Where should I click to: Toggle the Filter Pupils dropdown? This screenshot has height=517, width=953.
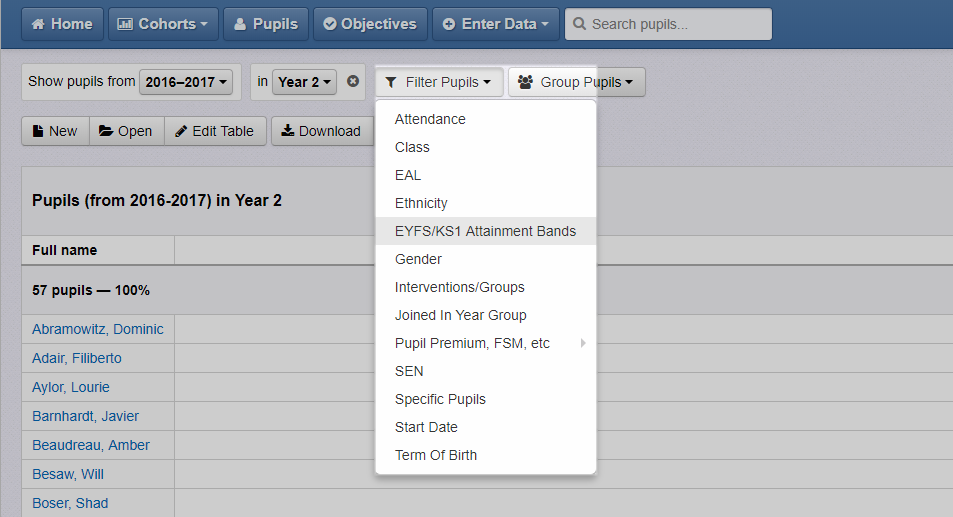(439, 82)
